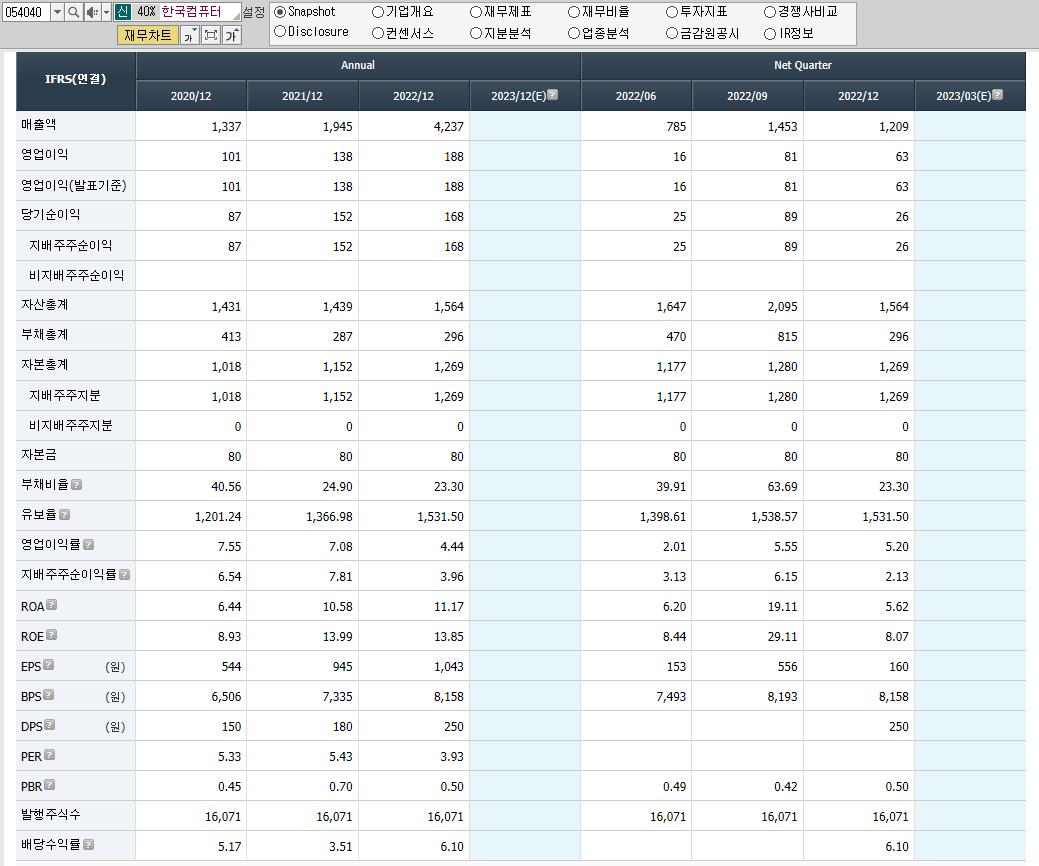Screen dimensions: 1039x866
Task: Select the 경쟁사비교 radio button
Action: click(x=770, y=12)
